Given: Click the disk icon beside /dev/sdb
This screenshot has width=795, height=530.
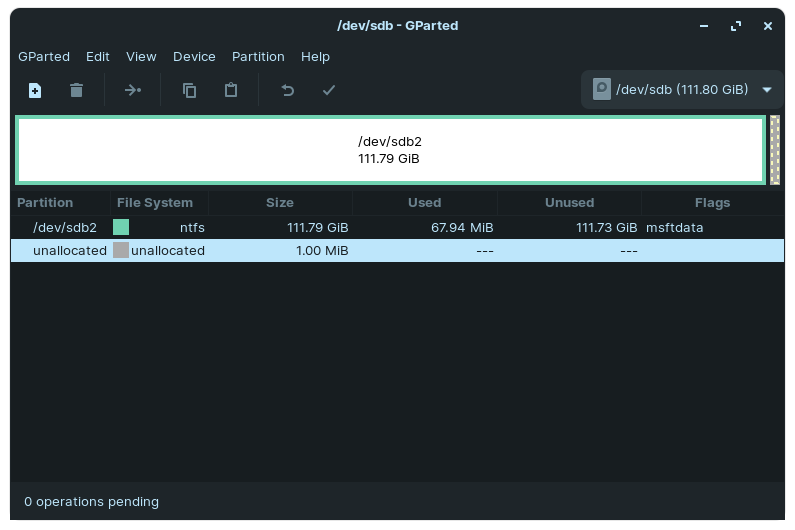Looking at the screenshot, I should coord(602,89).
